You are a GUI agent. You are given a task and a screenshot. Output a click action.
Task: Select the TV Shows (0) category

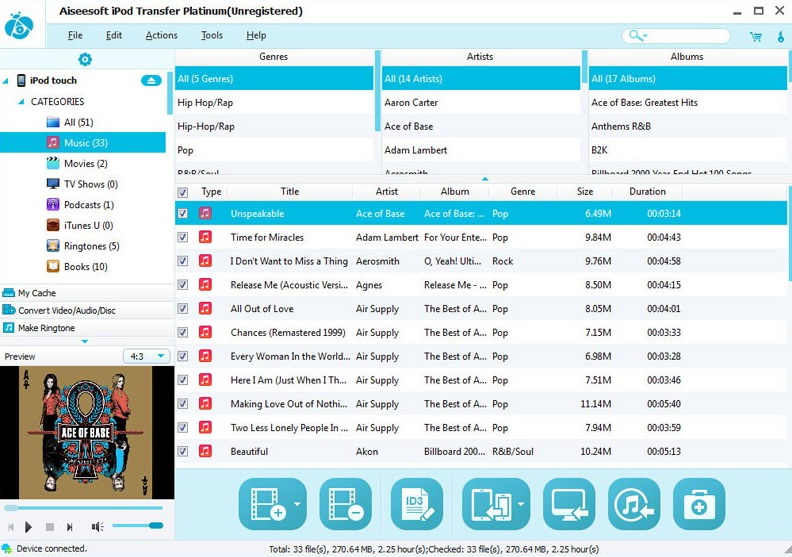[82, 184]
